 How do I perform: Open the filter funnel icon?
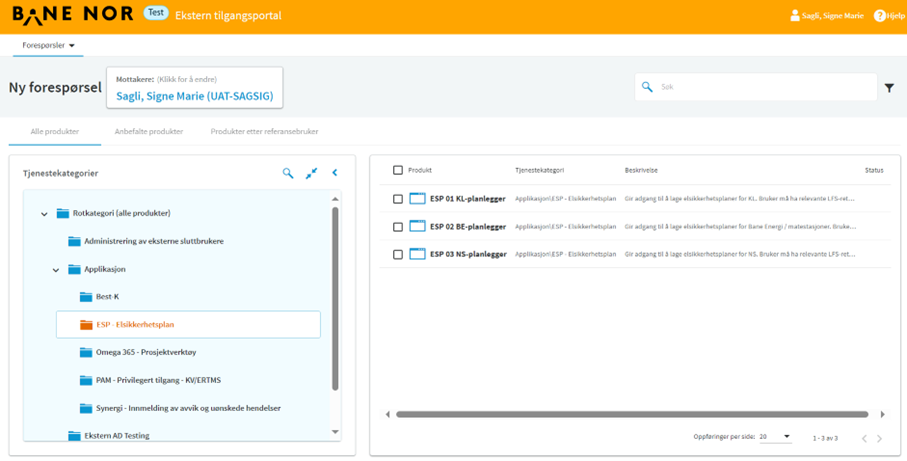pyautogui.click(x=889, y=88)
